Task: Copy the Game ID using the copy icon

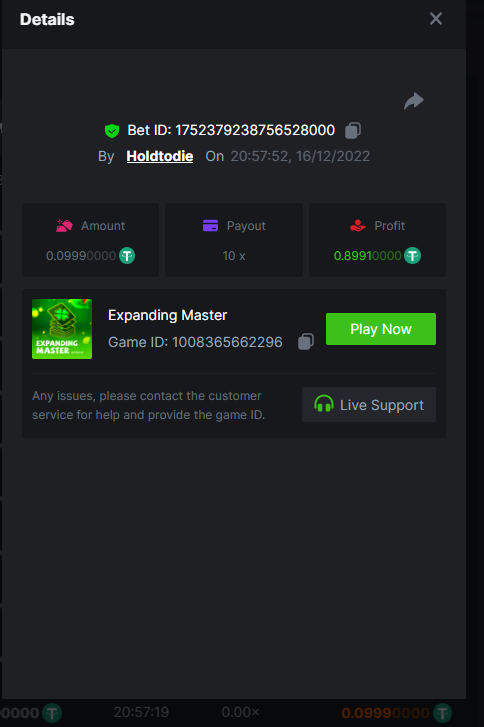Action: (306, 342)
